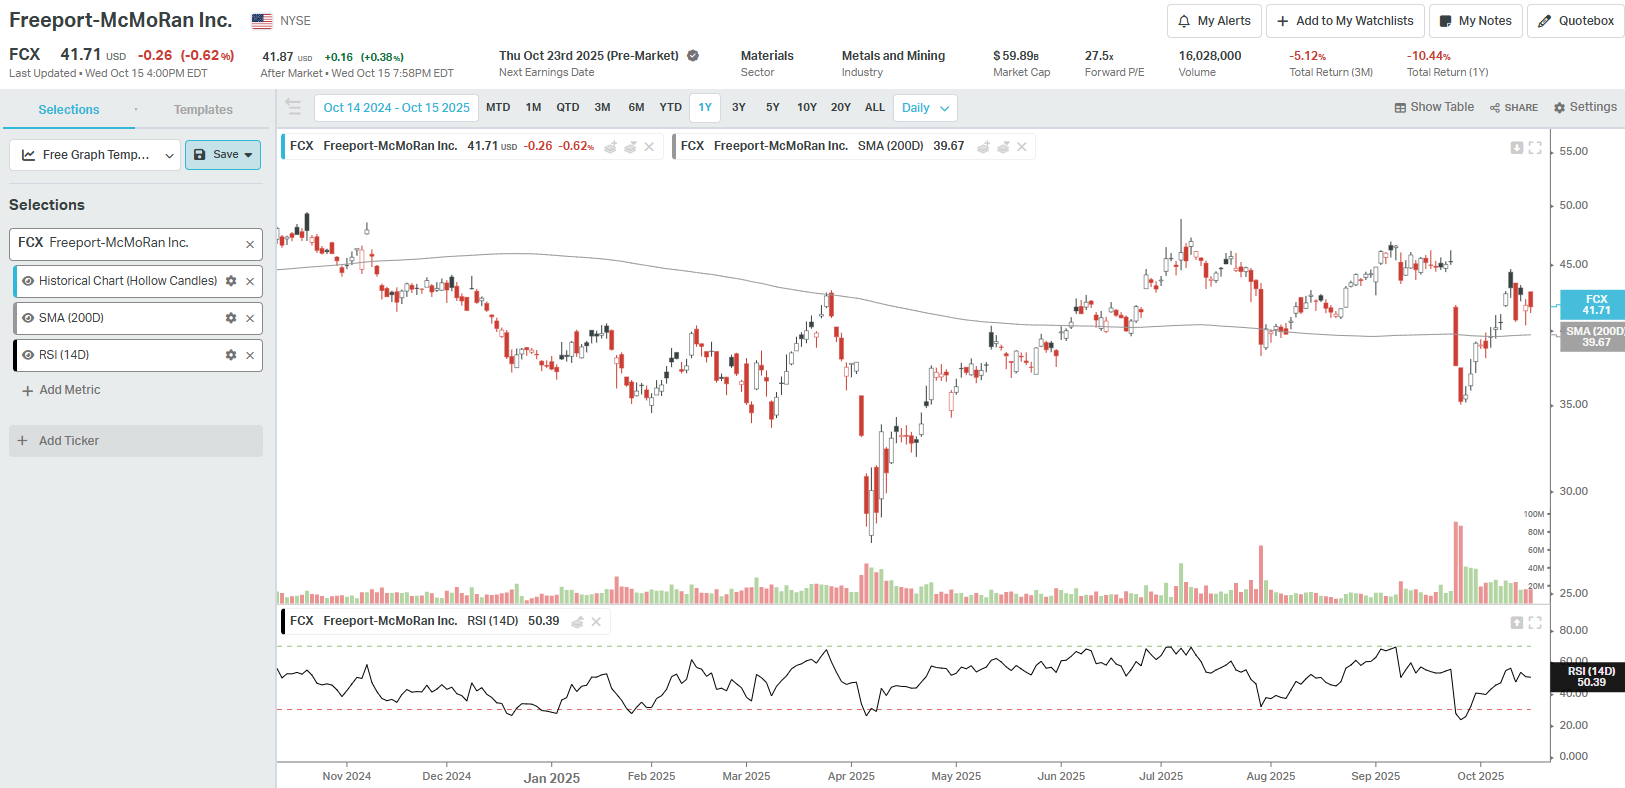The width and height of the screenshot is (1625, 788).
Task: Select the 1M time range
Action: coord(533,107)
